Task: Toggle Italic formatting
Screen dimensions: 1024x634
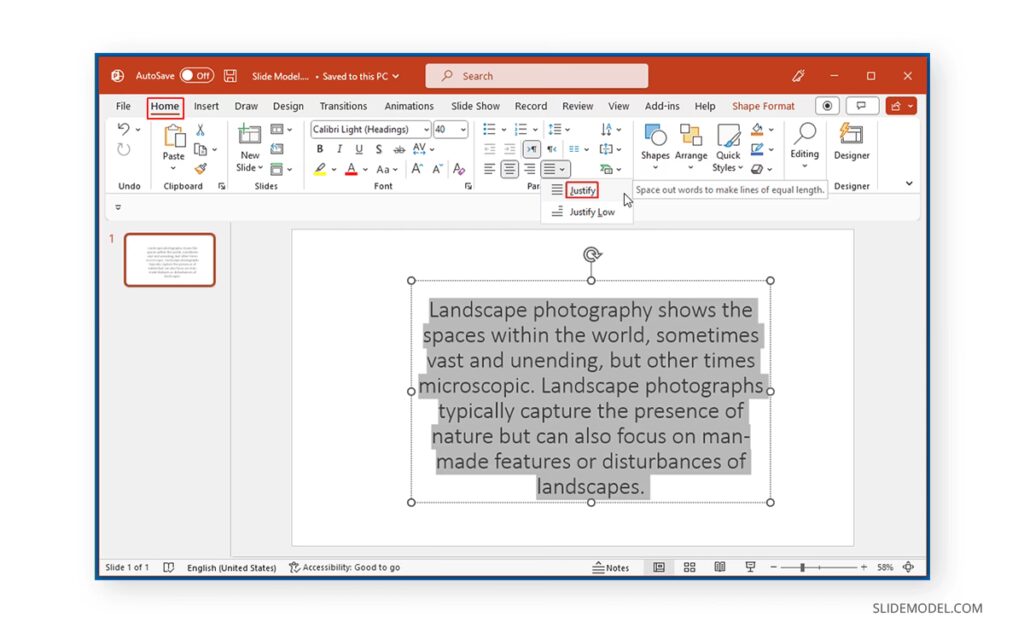Action: pos(339,149)
